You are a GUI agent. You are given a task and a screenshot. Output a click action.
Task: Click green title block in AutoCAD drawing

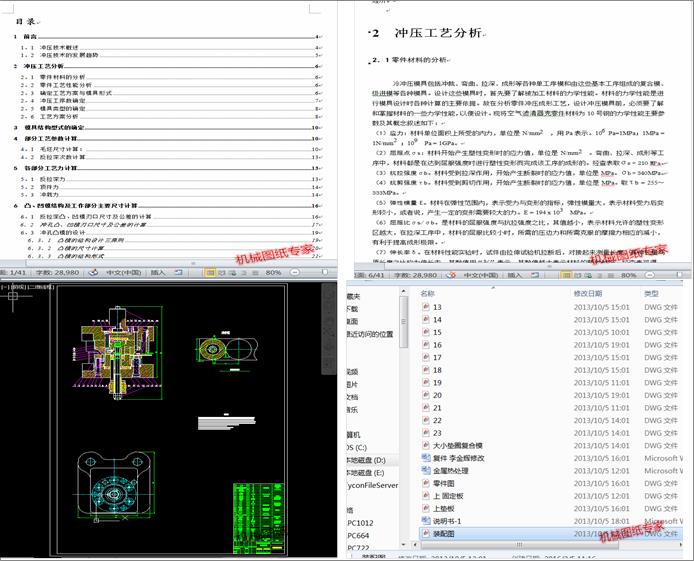(258, 518)
